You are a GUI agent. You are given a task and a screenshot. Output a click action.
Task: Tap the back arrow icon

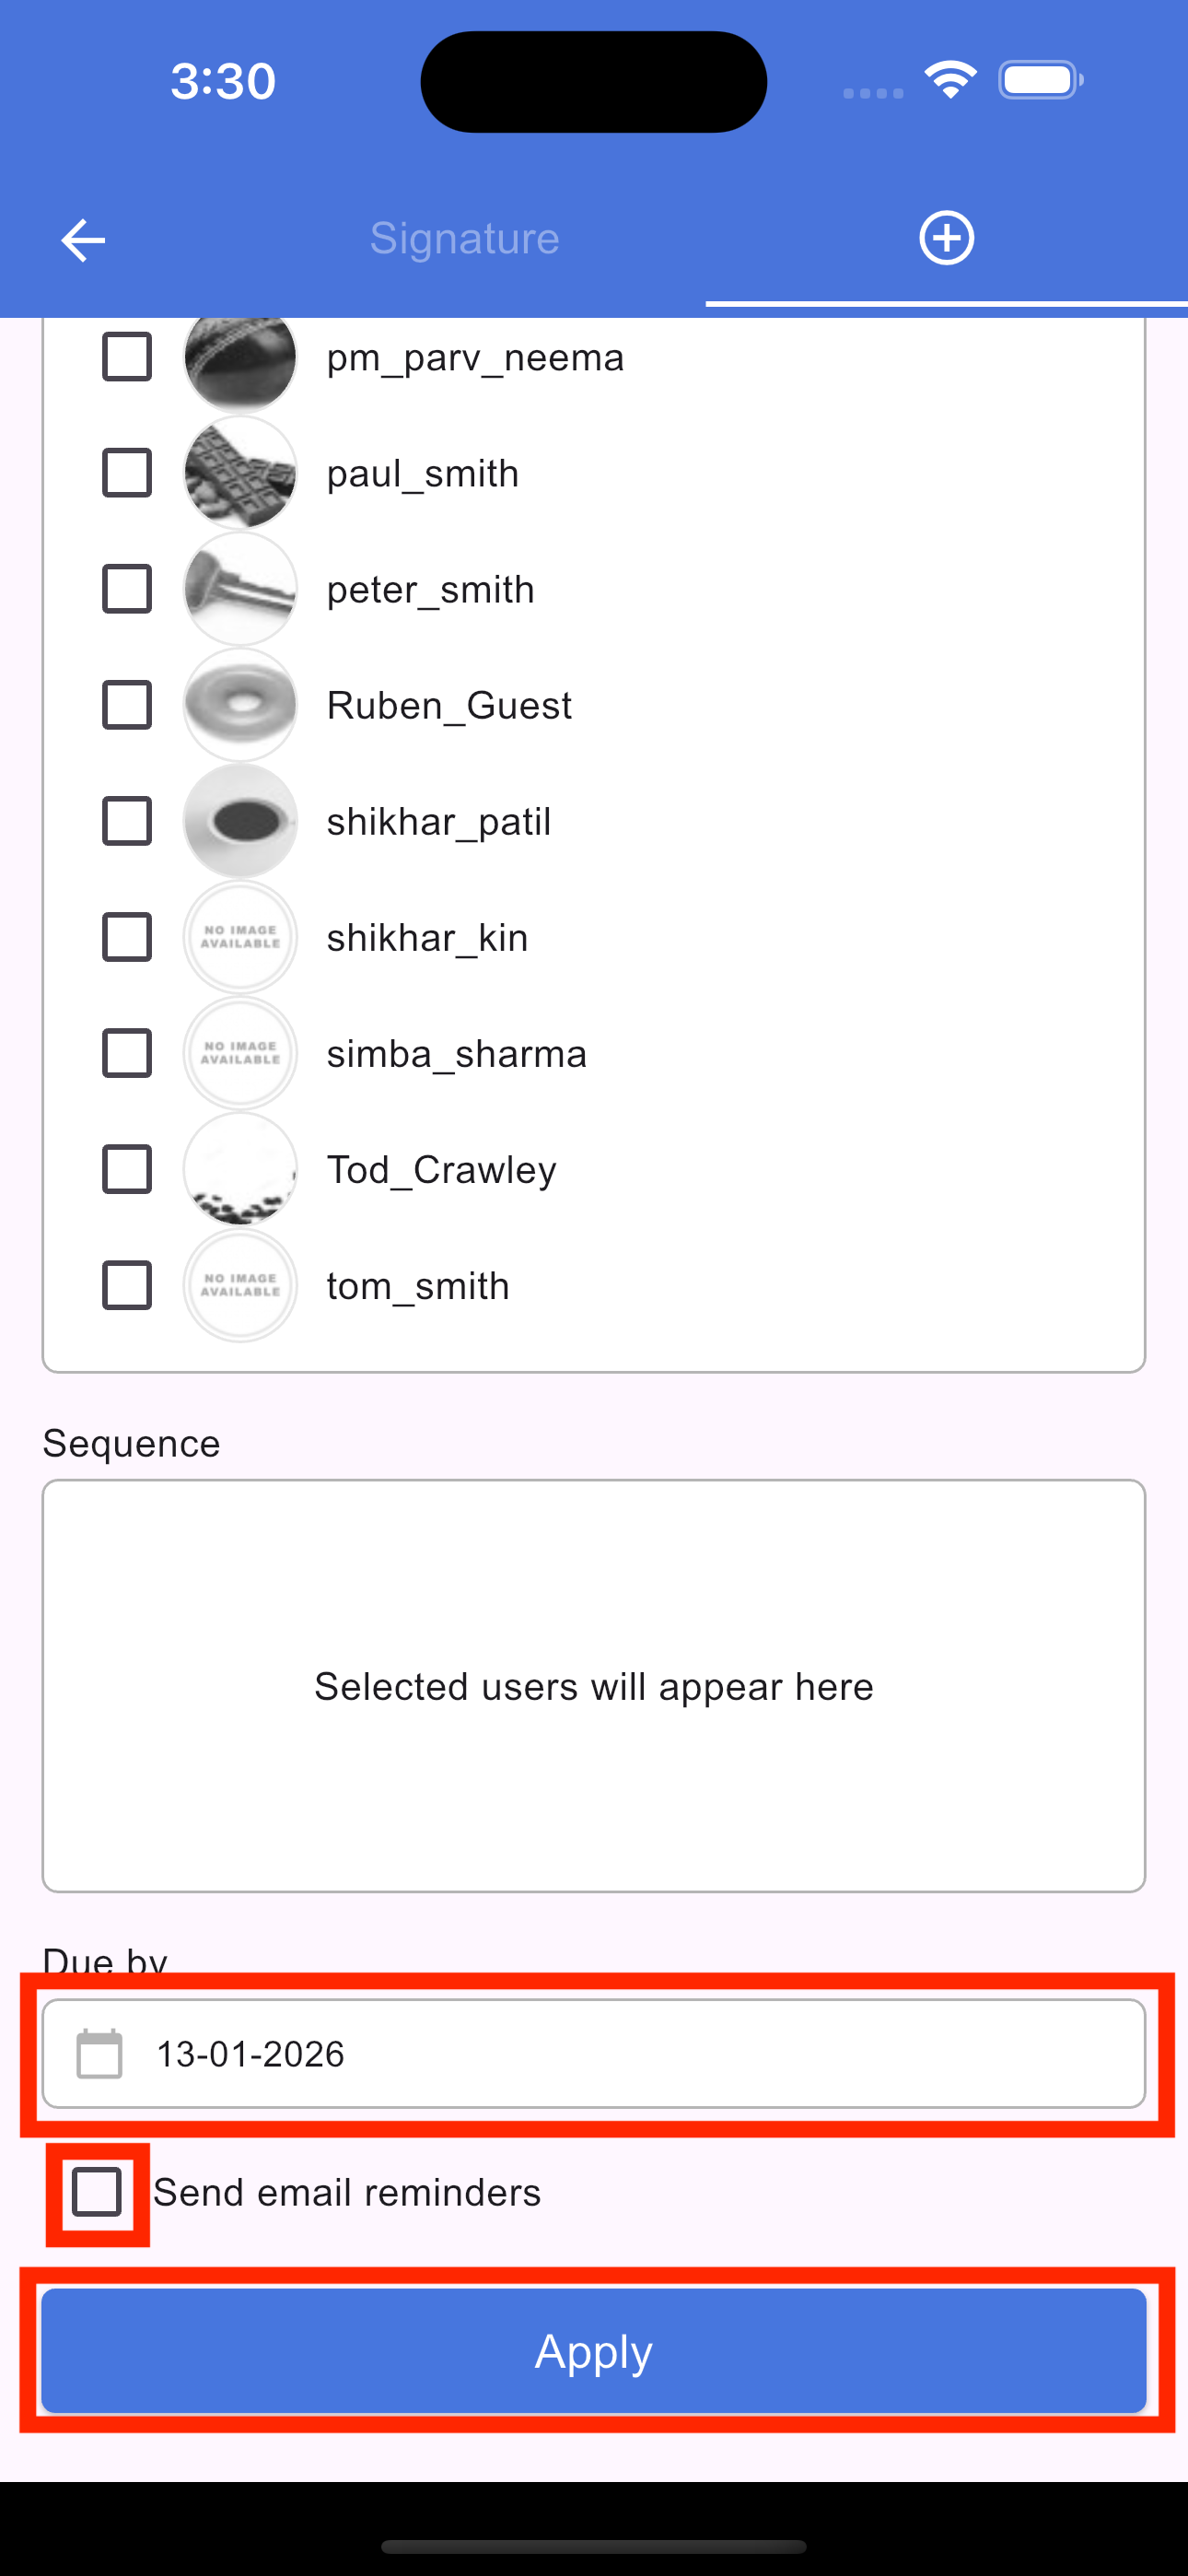click(x=83, y=240)
